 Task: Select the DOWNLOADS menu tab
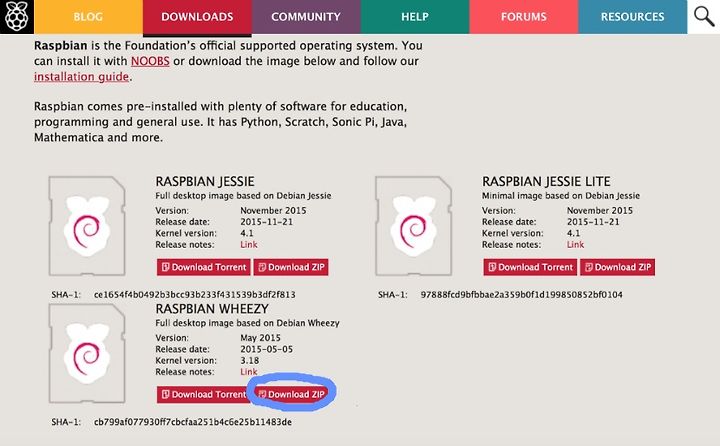point(197,17)
